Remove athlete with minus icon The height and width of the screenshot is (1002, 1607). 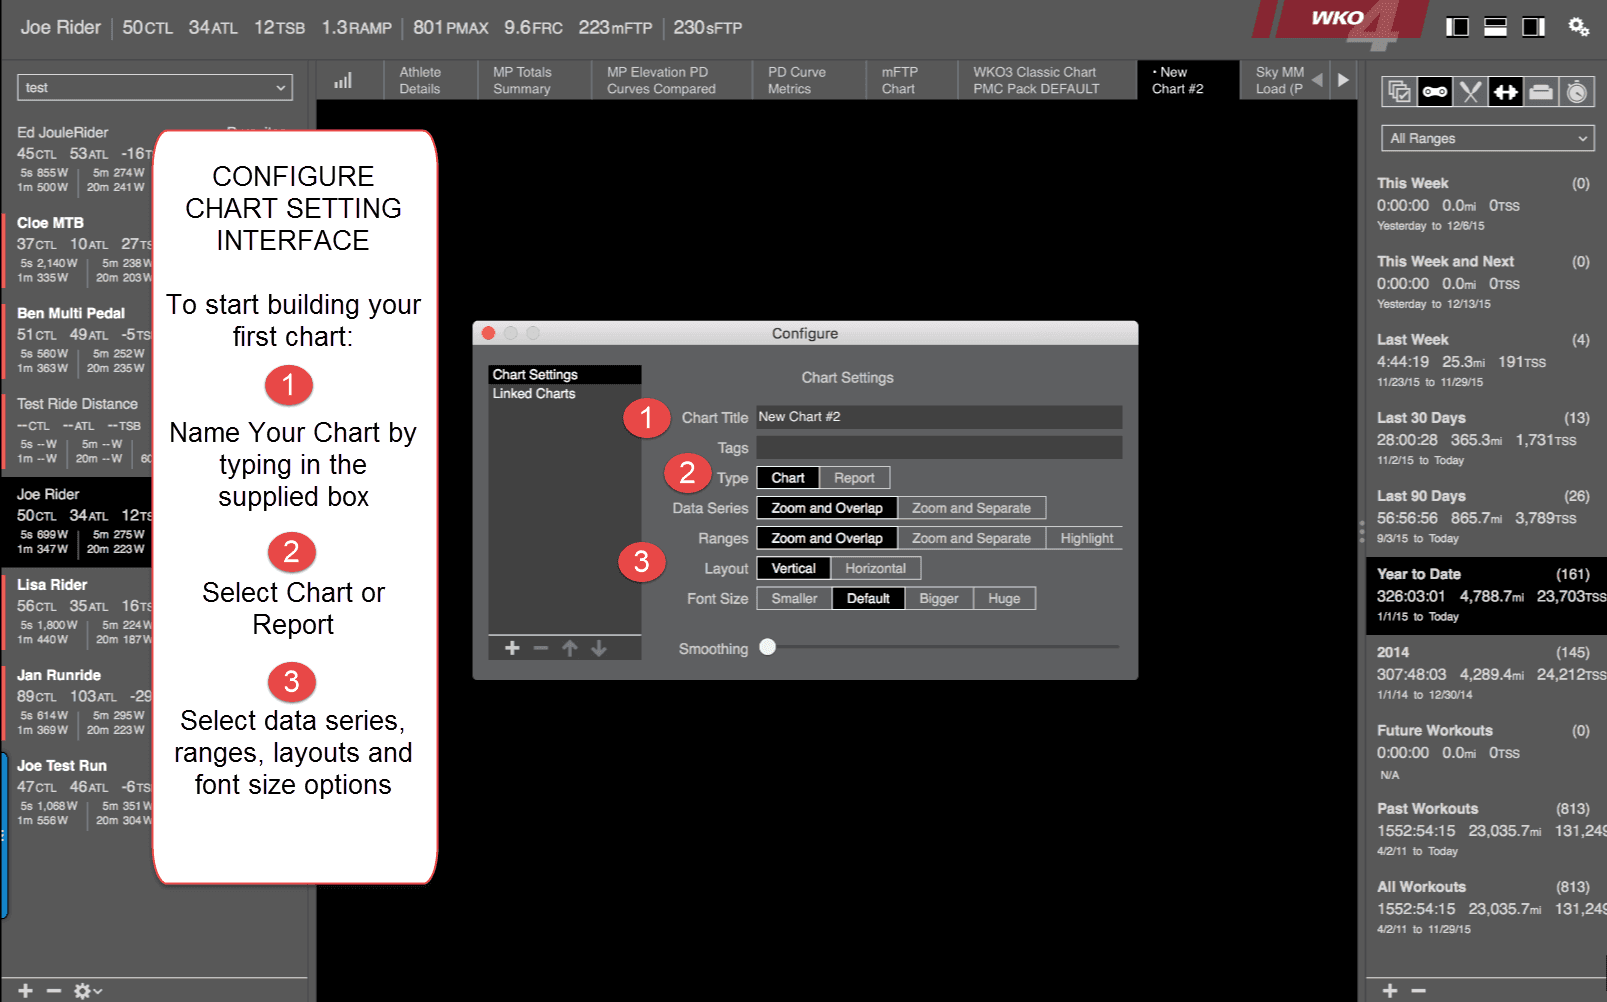pyautogui.click(x=54, y=990)
